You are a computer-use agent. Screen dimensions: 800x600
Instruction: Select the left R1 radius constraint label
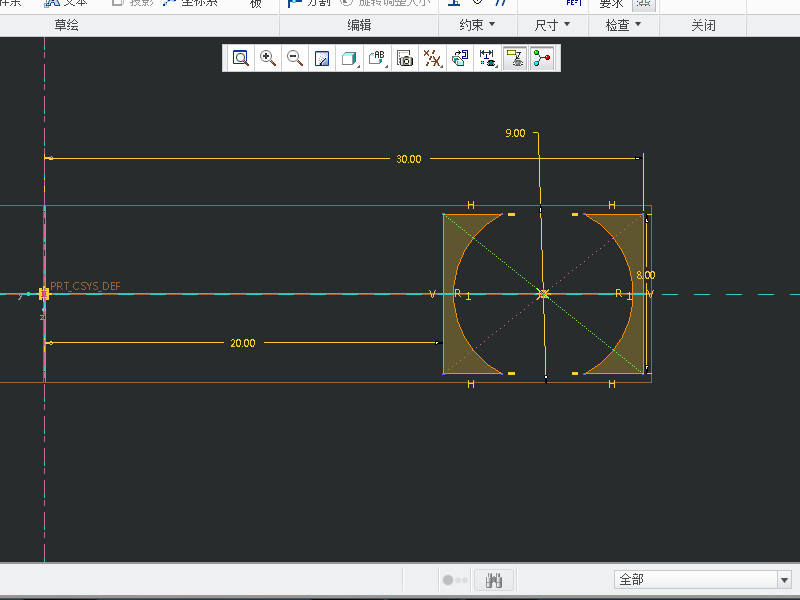(462, 294)
